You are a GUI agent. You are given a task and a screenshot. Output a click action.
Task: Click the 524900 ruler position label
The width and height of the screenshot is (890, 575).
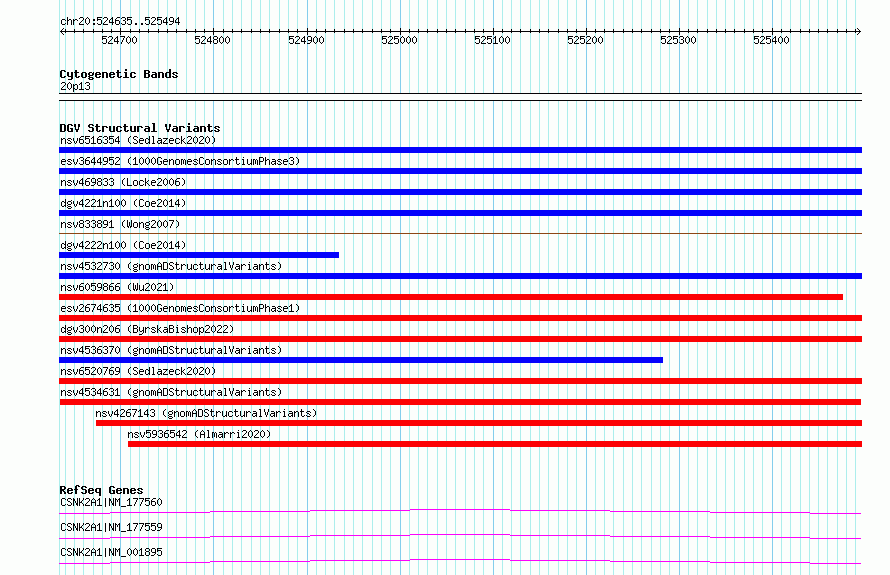click(x=306, y=40)
